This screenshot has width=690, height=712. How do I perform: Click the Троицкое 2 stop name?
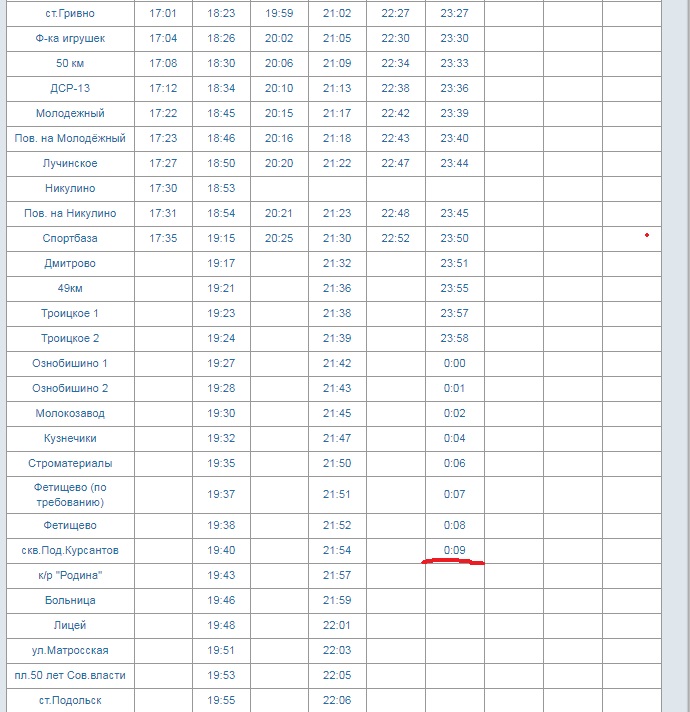pos(68,338)
